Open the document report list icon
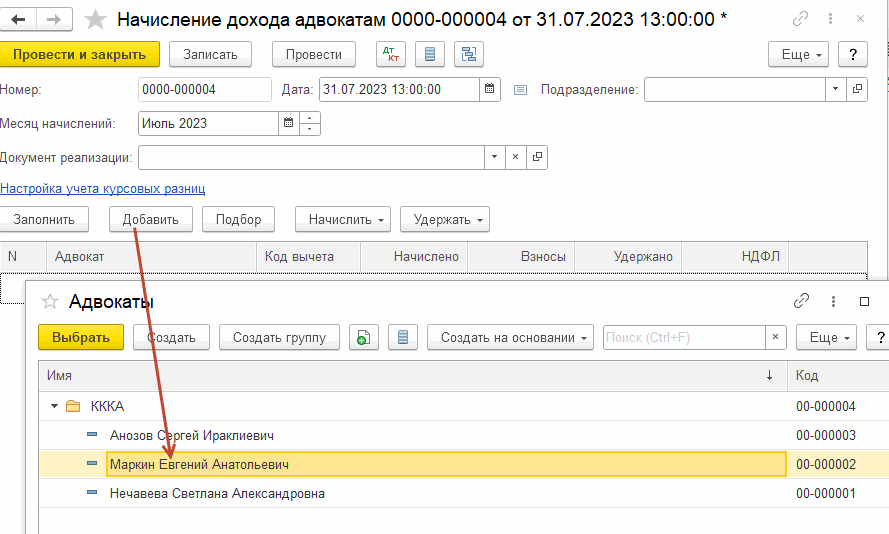The height and width of the screenshot is (534, 889). click(x=429, y=55)
